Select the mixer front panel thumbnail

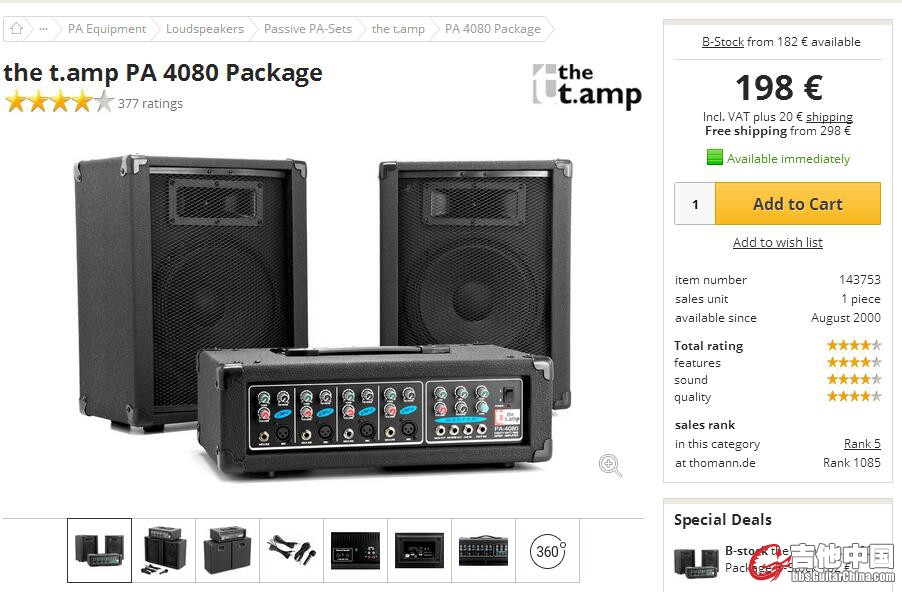click(x=483, y=550)
